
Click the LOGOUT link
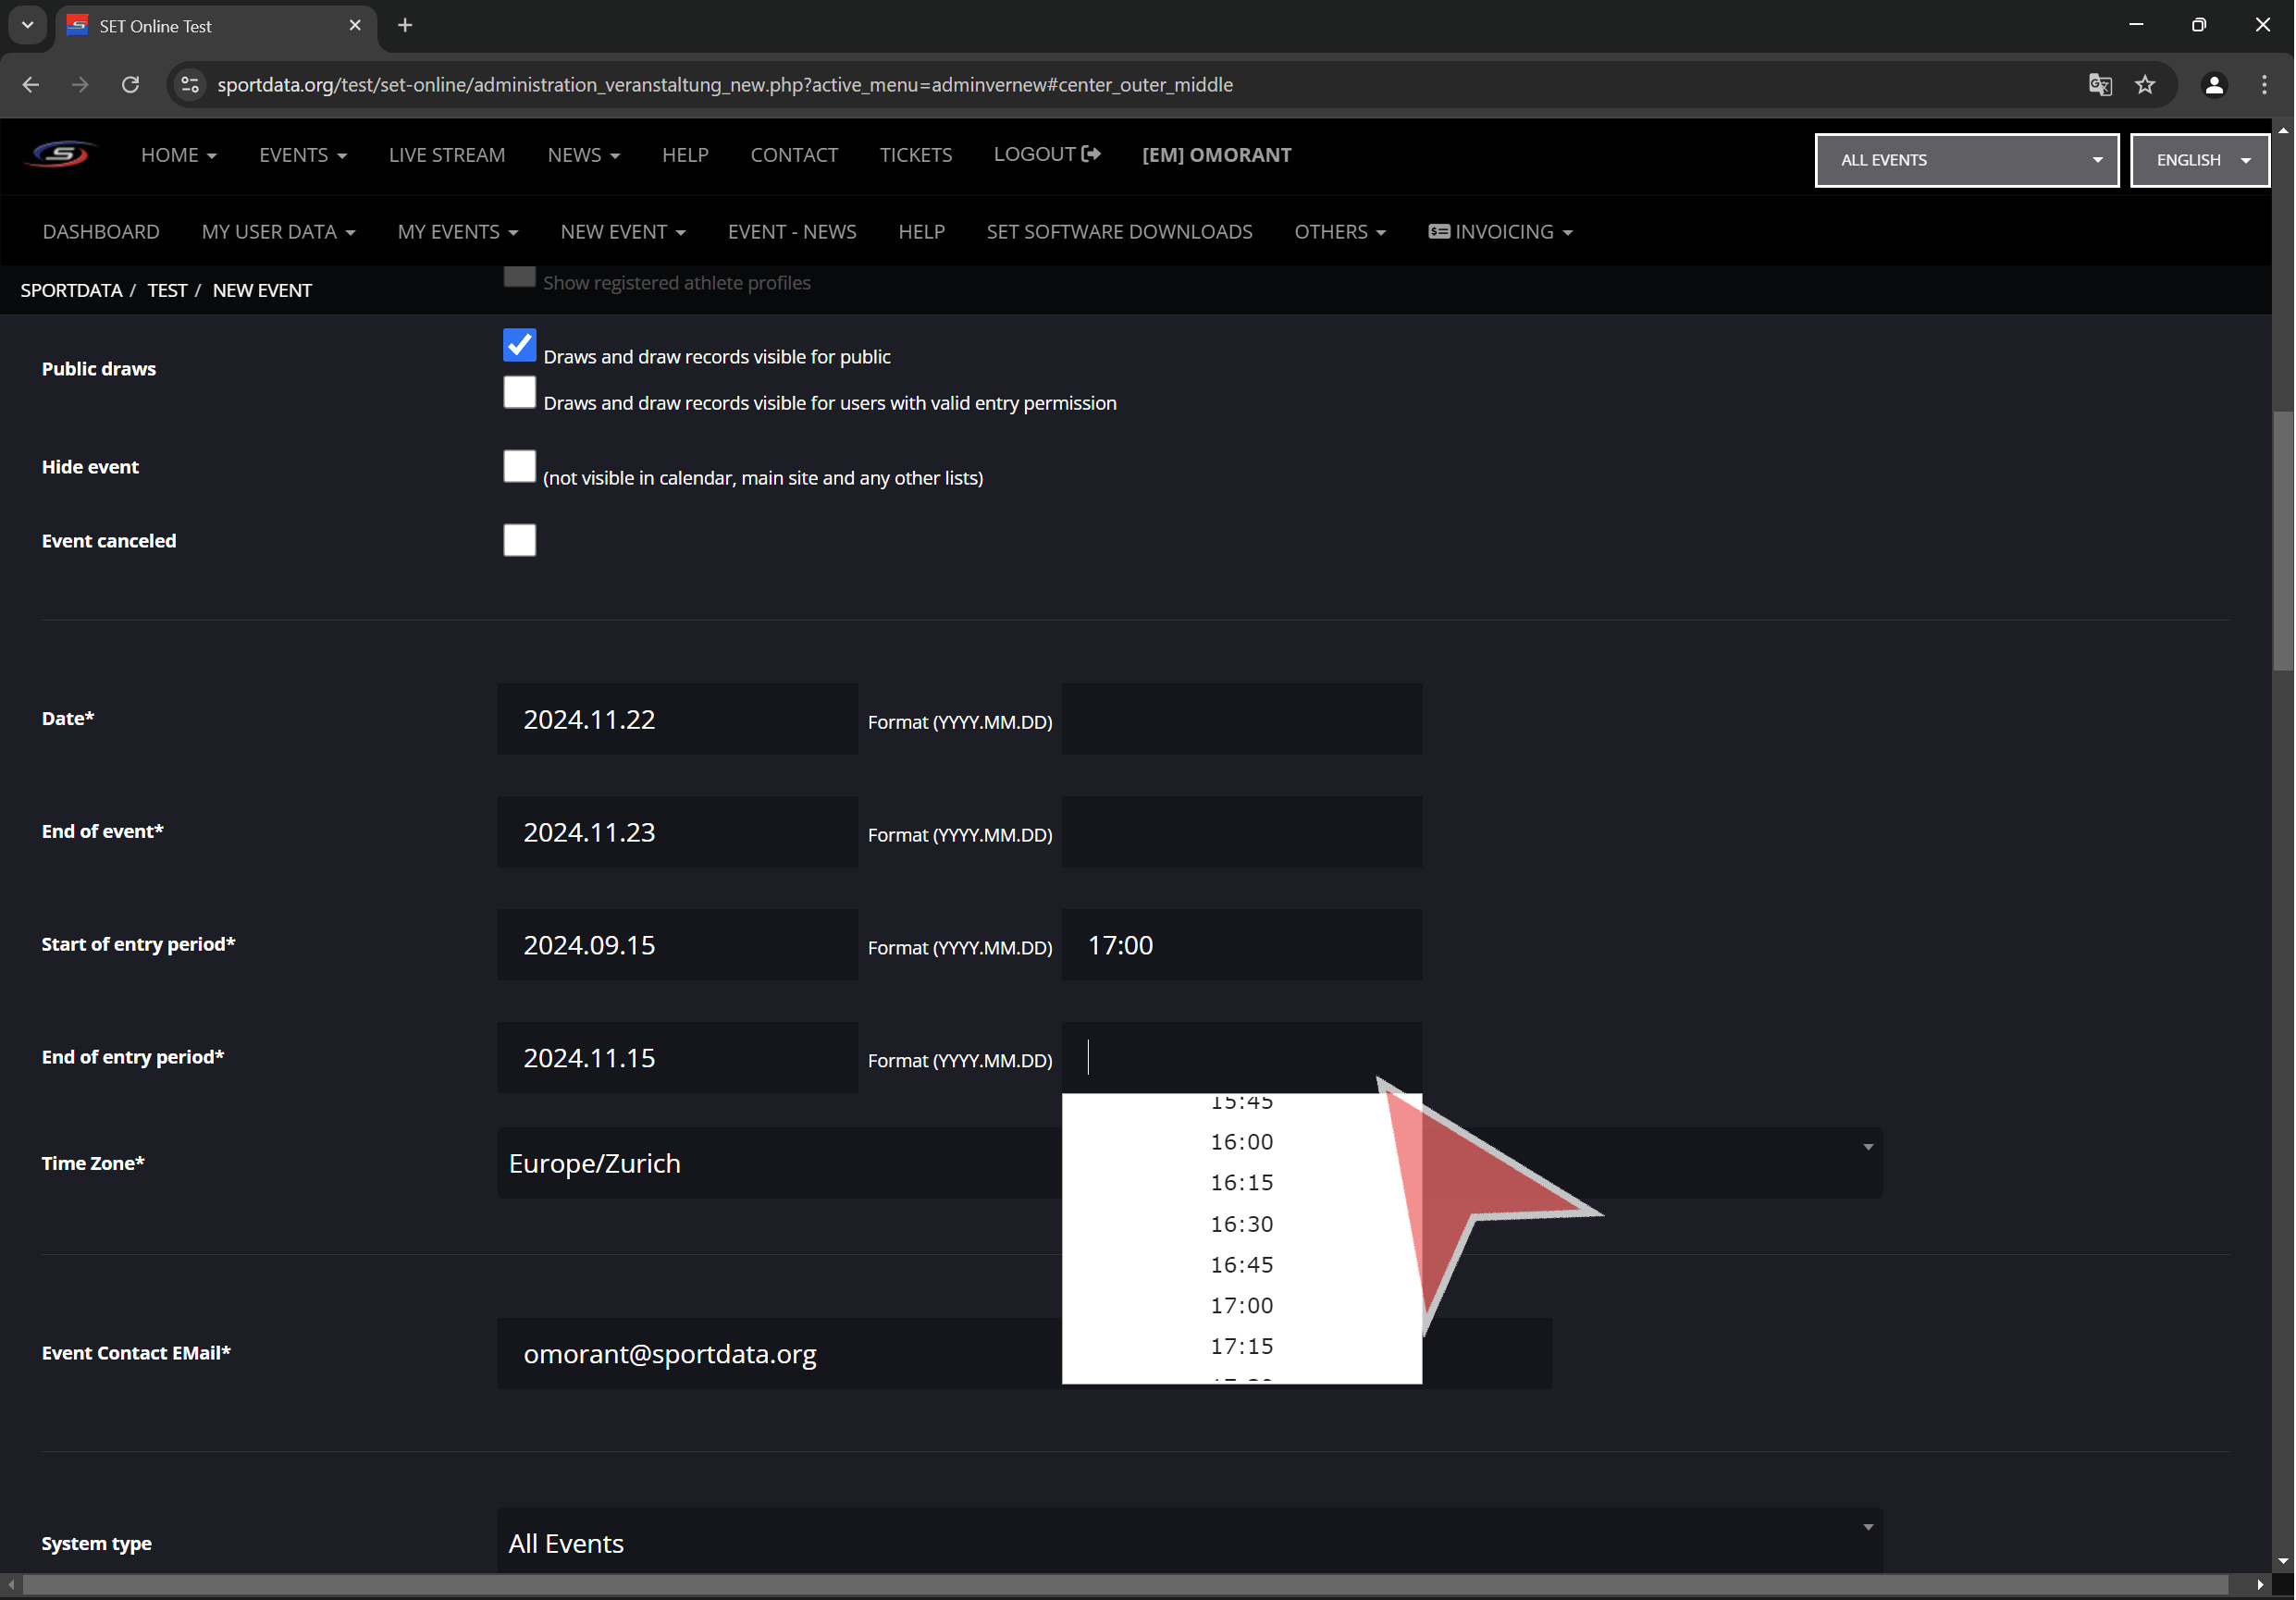click(x=1046, y=155)
